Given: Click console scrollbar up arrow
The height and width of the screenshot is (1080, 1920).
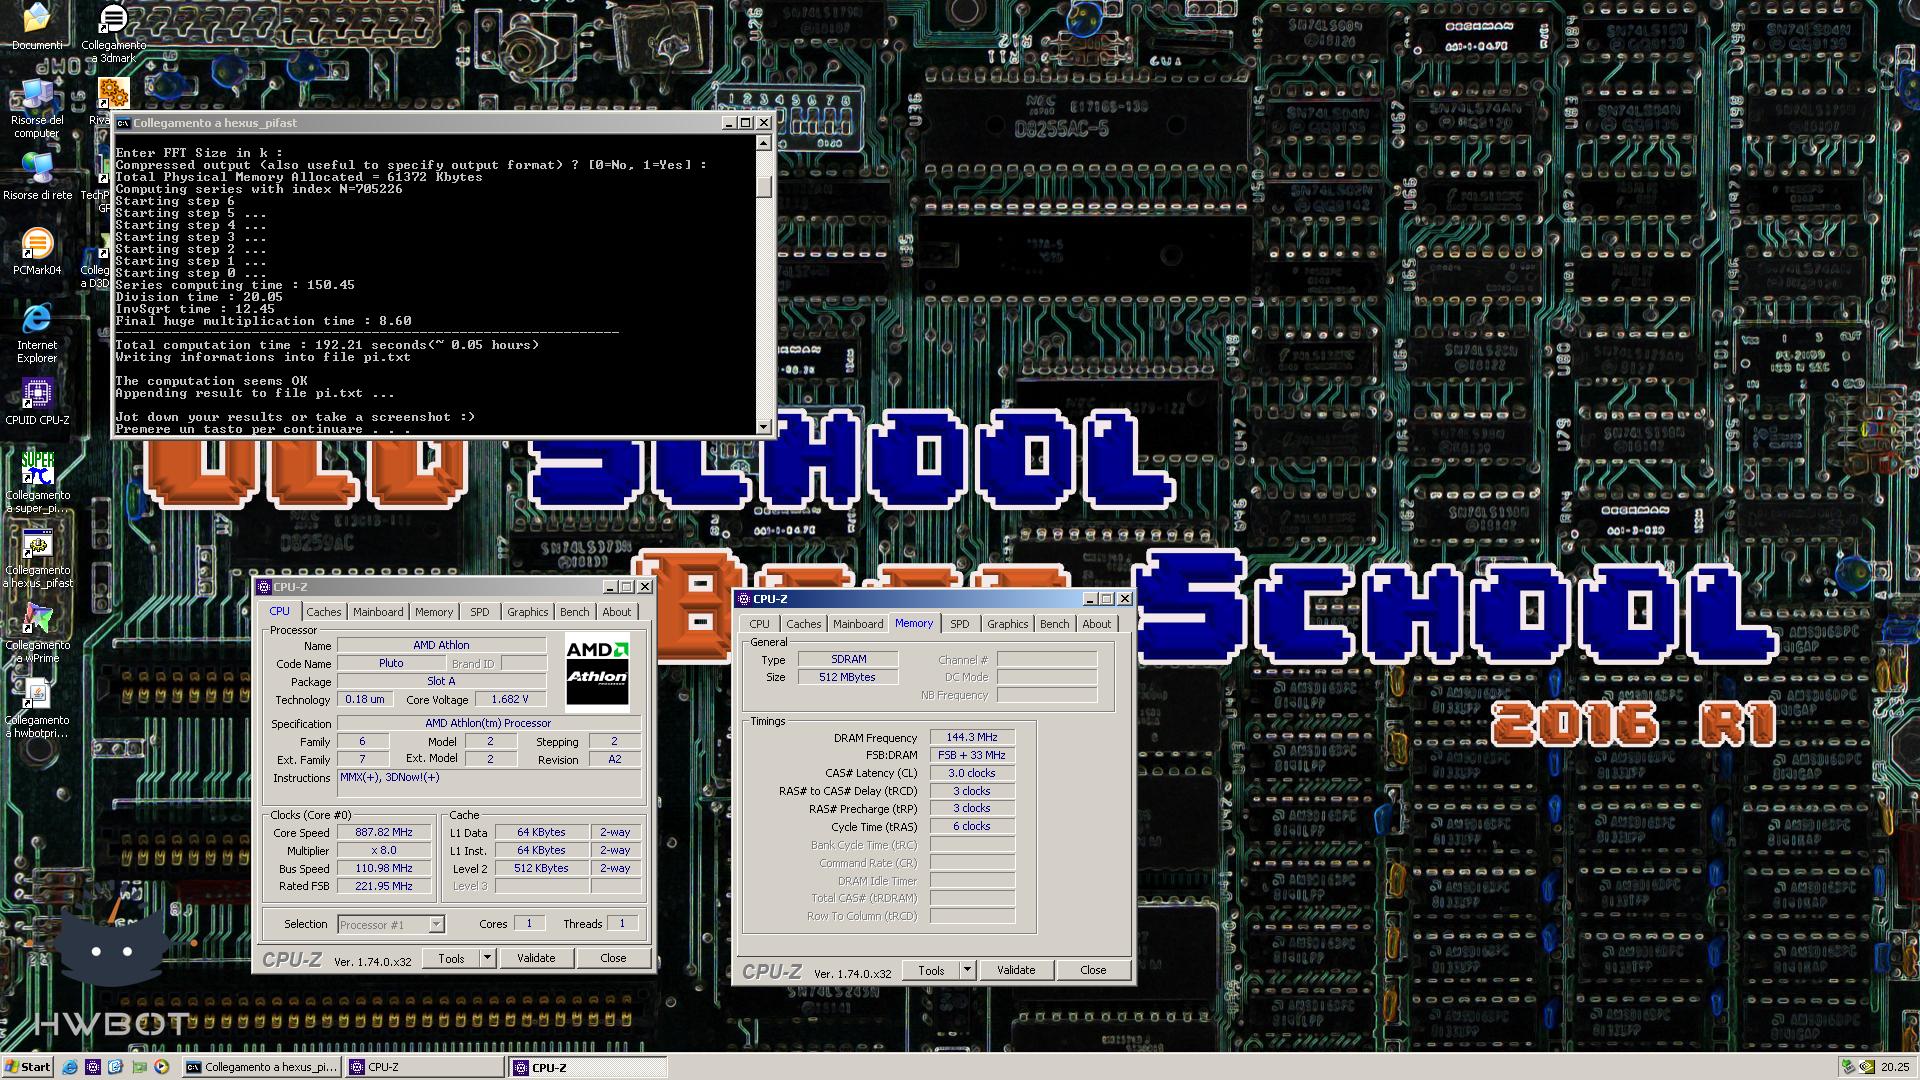Looking at the screenshot, I should point(764,143).
